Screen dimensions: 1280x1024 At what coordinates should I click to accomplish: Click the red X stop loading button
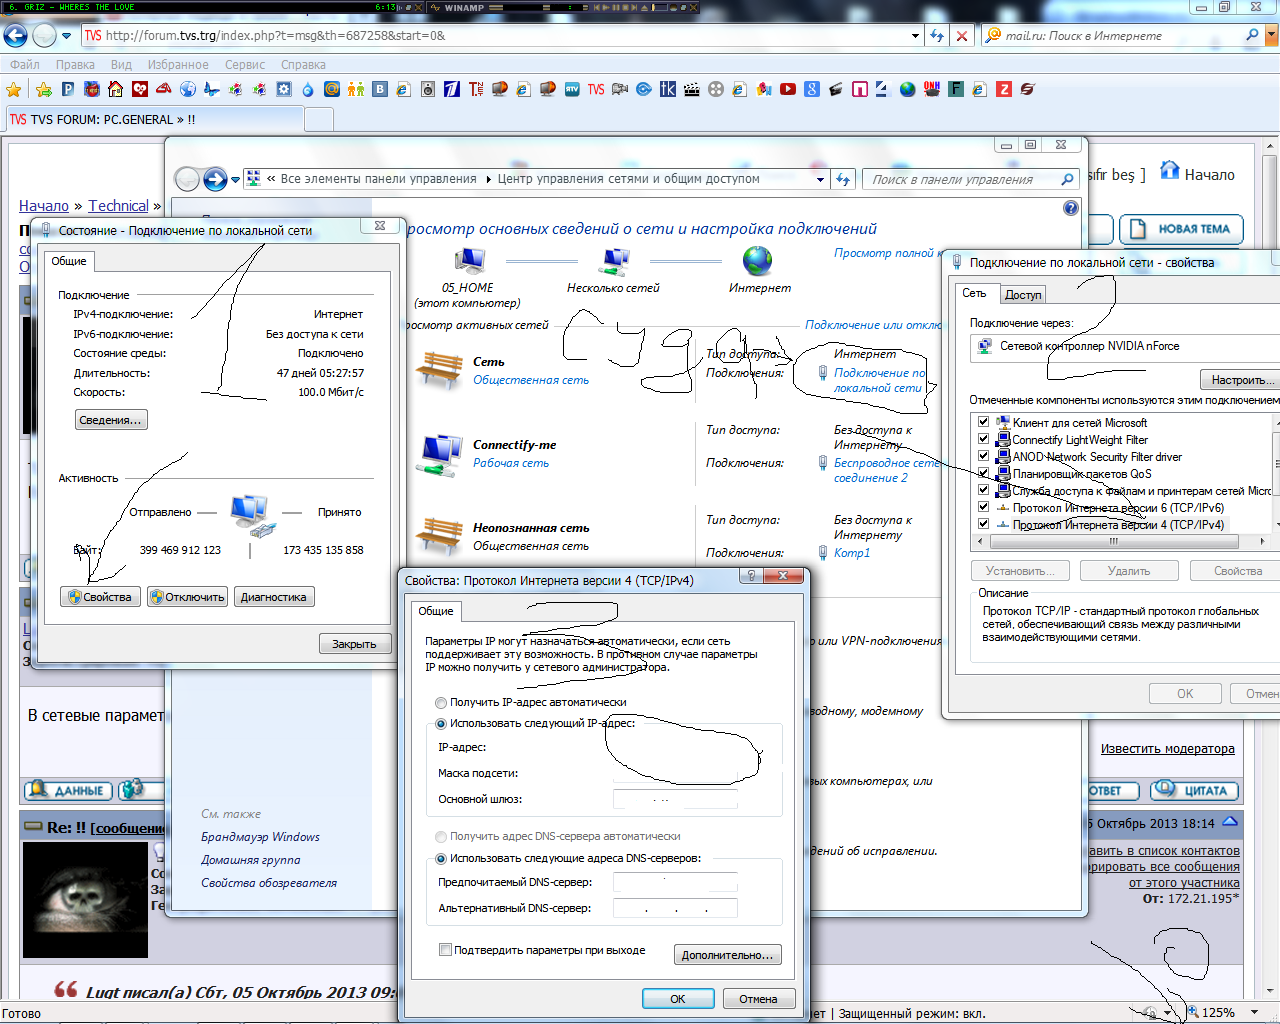(961, 36)
